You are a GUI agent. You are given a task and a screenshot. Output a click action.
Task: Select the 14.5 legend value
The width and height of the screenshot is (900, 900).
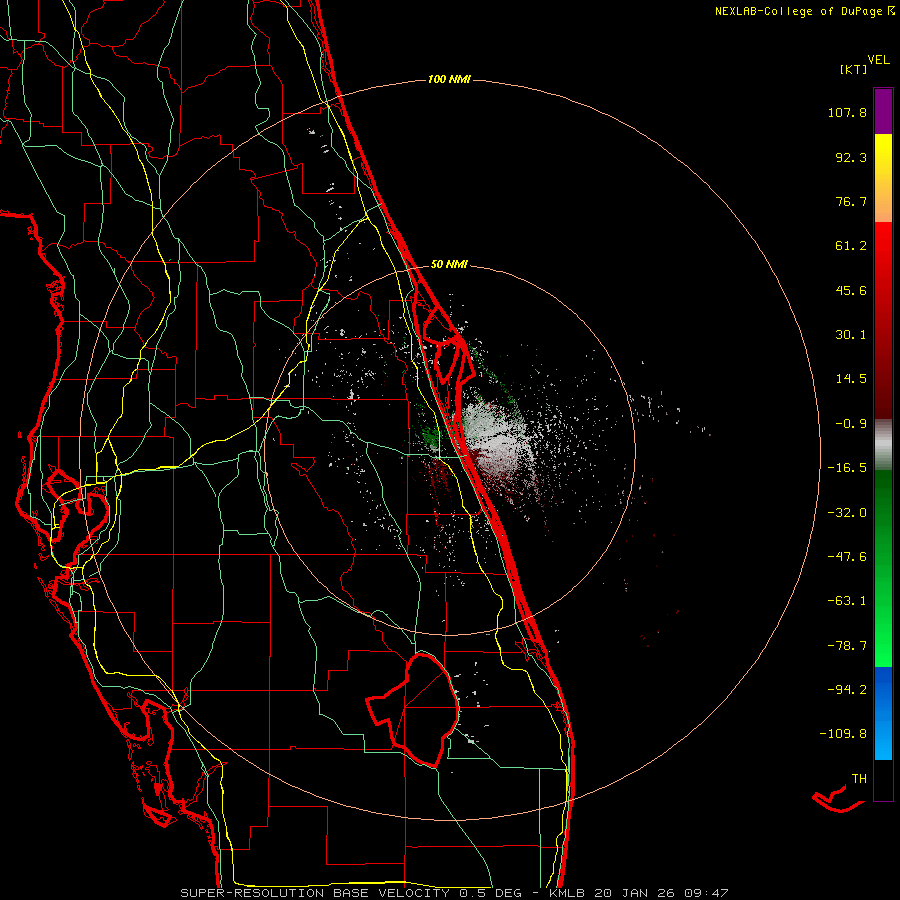851,379
